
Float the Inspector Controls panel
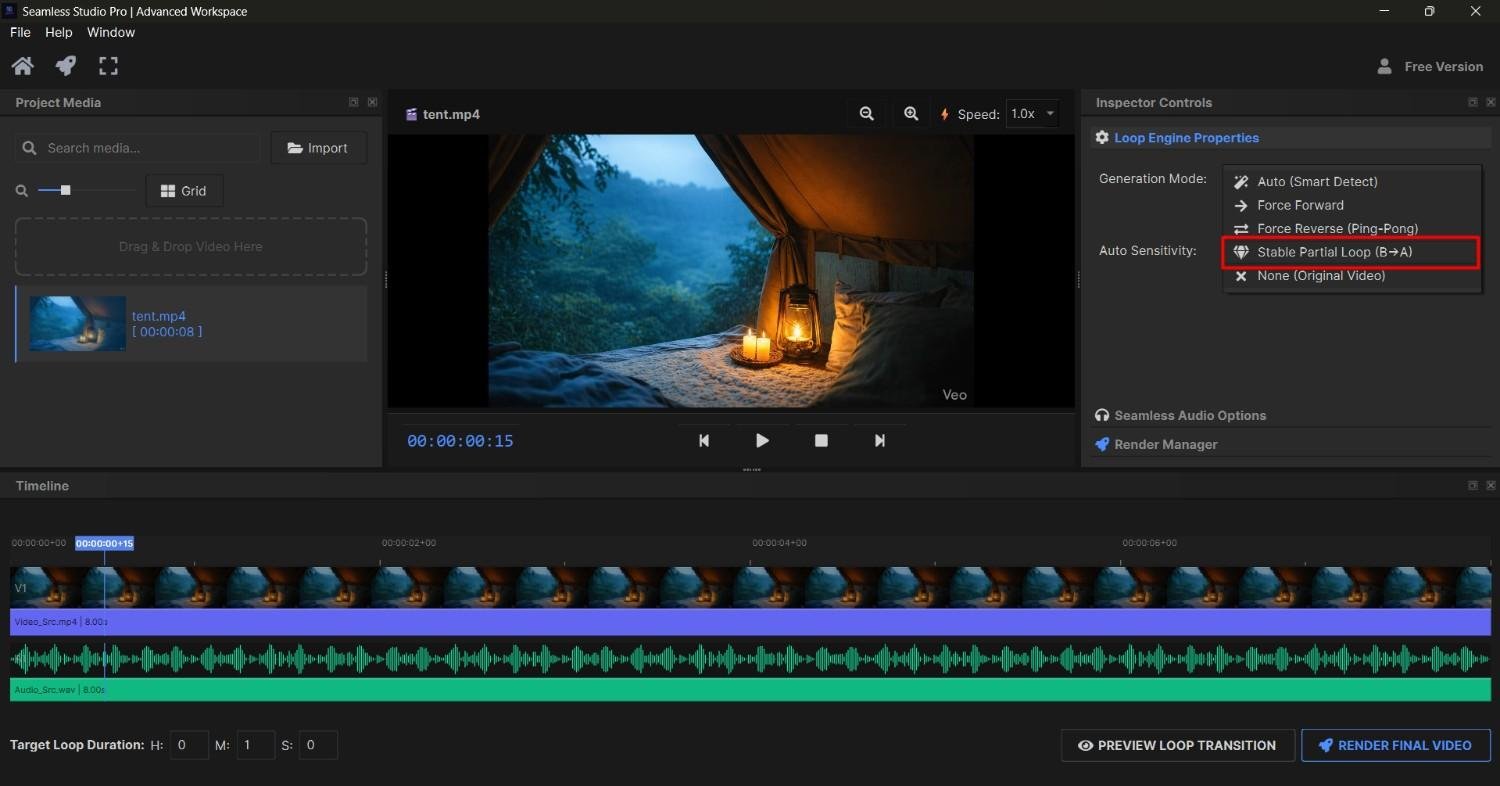(1471, 102)
